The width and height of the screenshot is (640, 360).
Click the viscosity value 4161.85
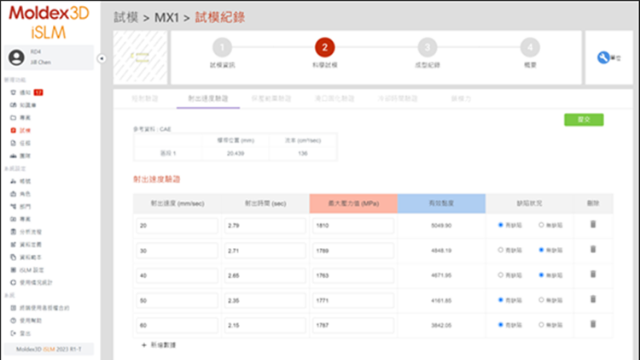click(x=441, y=300)
